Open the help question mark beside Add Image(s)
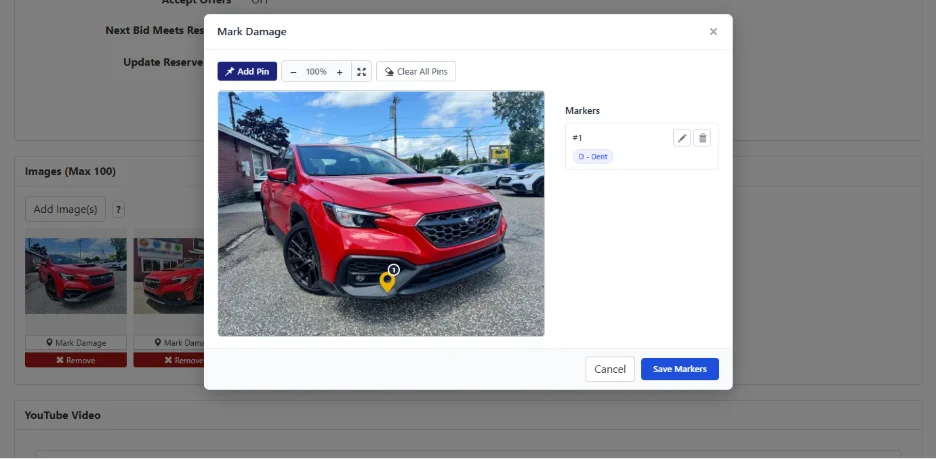Screen dimensions: 936x459 [x=119, y=210]
